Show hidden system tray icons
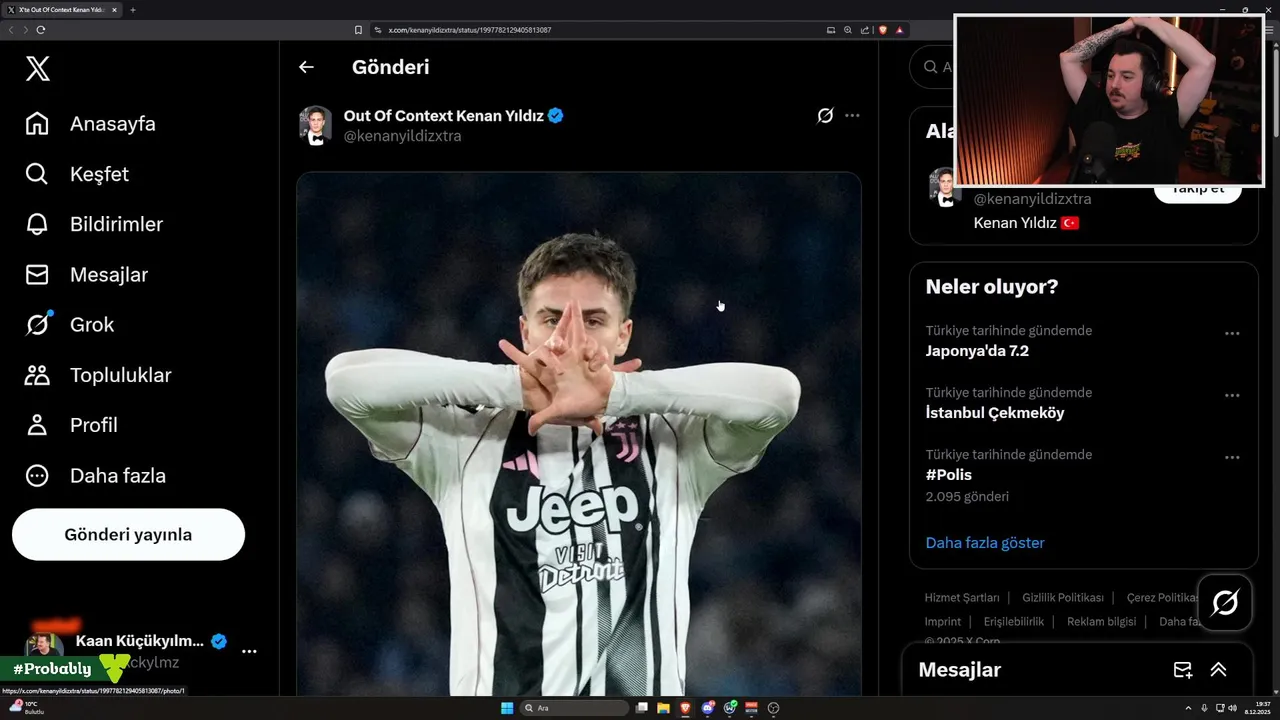Viewport: 1280px width, 720px height. tap(1188, 708)
